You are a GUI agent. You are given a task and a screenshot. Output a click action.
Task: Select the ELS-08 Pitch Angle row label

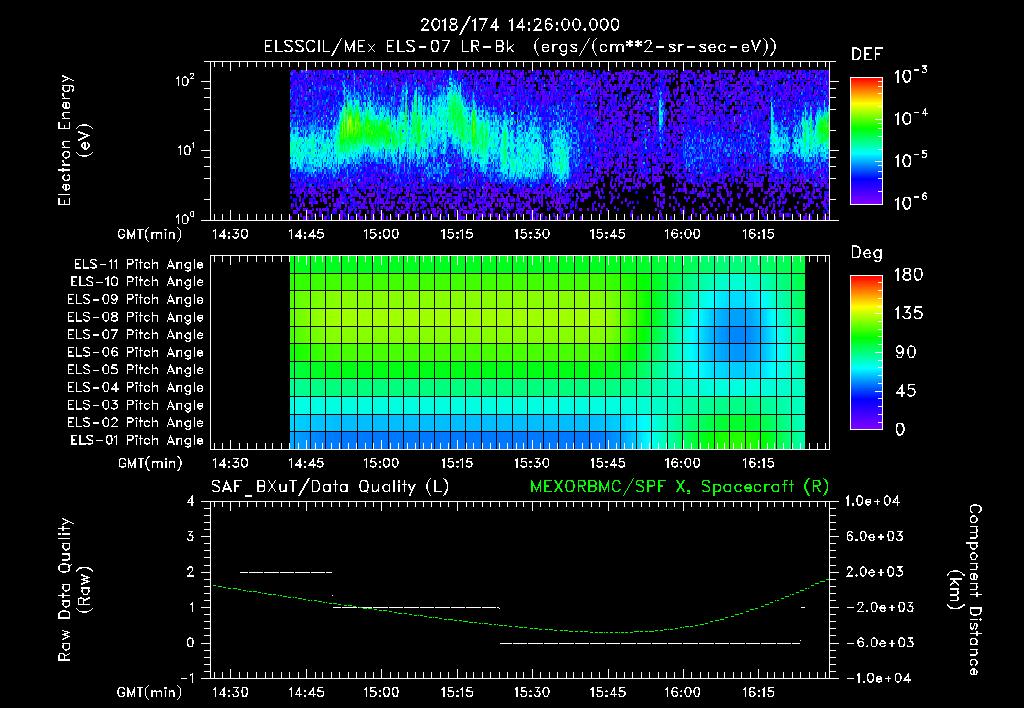tap(136, 317)
